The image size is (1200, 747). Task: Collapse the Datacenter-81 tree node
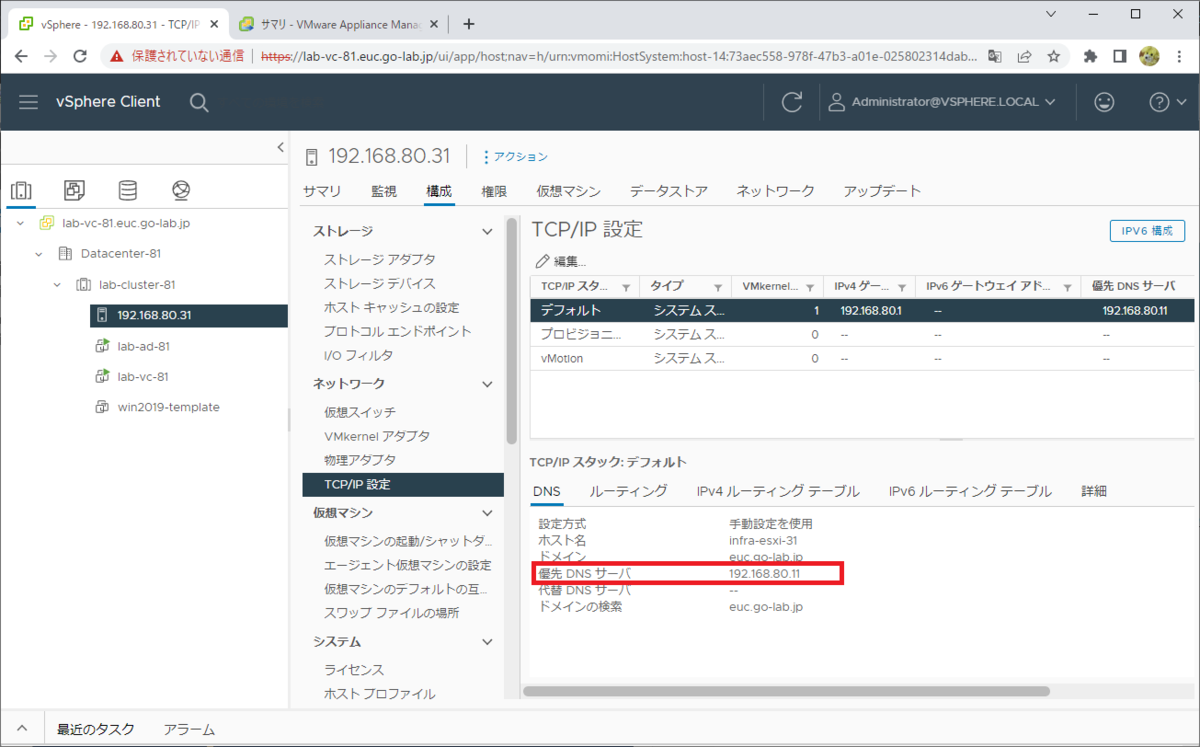[39, 254]
